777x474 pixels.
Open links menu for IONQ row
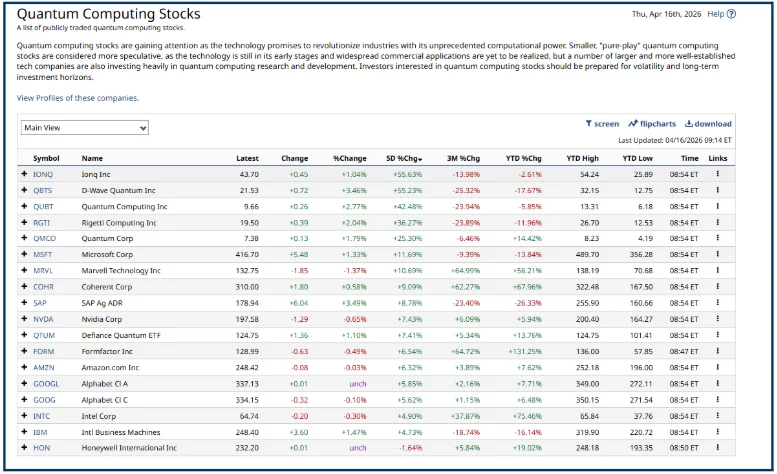pos(718,174)
